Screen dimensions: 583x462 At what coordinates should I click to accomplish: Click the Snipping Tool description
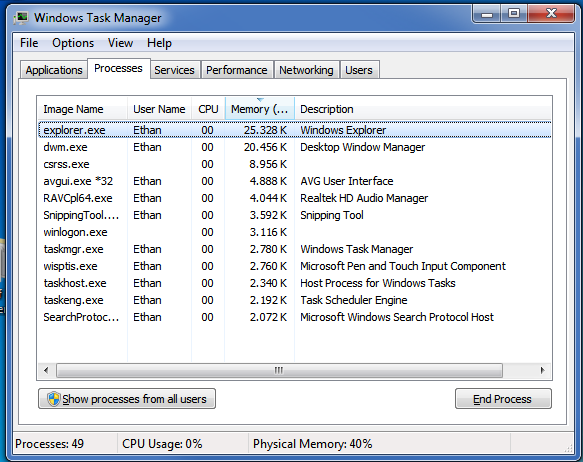(332, 215)
